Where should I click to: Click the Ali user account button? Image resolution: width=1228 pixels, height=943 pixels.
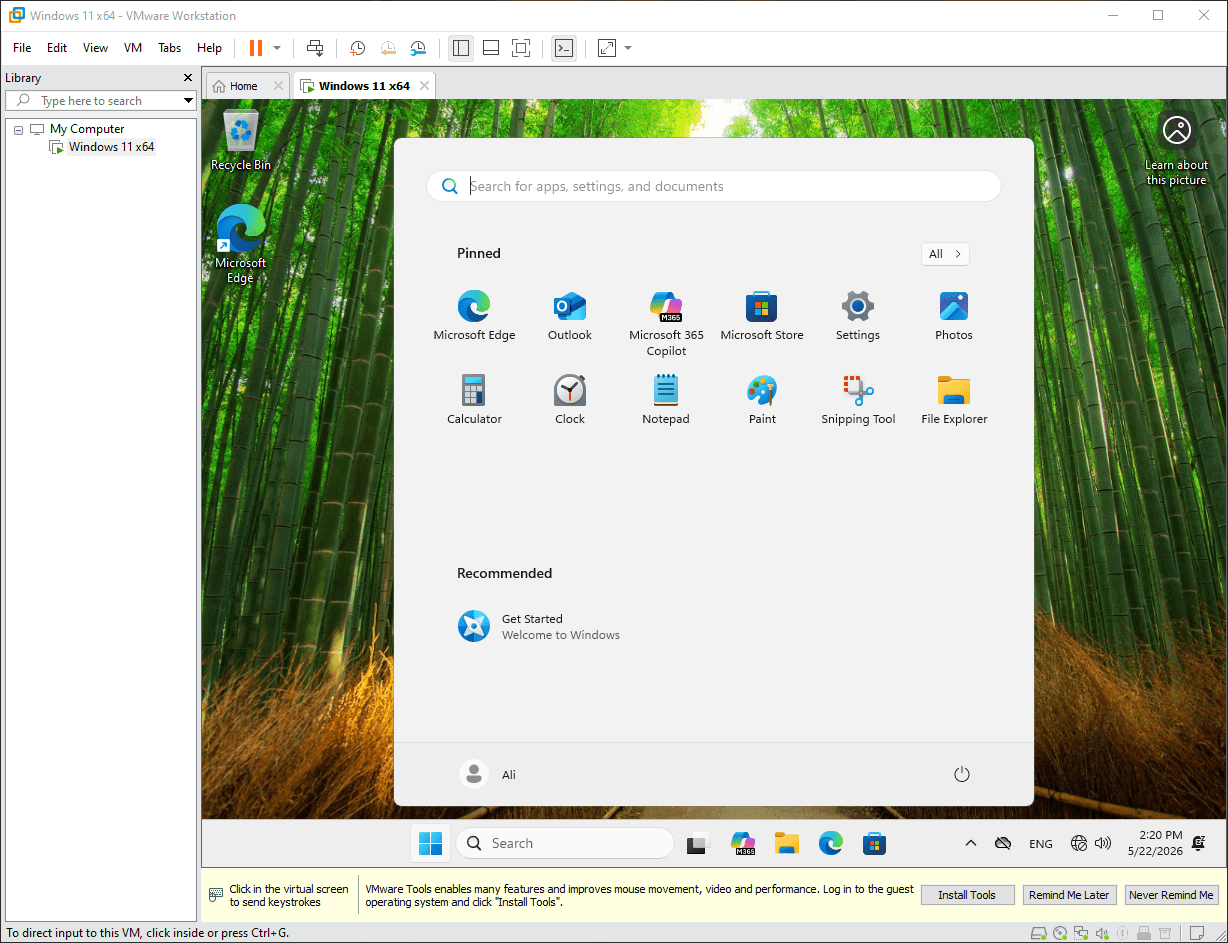point(489,774)
